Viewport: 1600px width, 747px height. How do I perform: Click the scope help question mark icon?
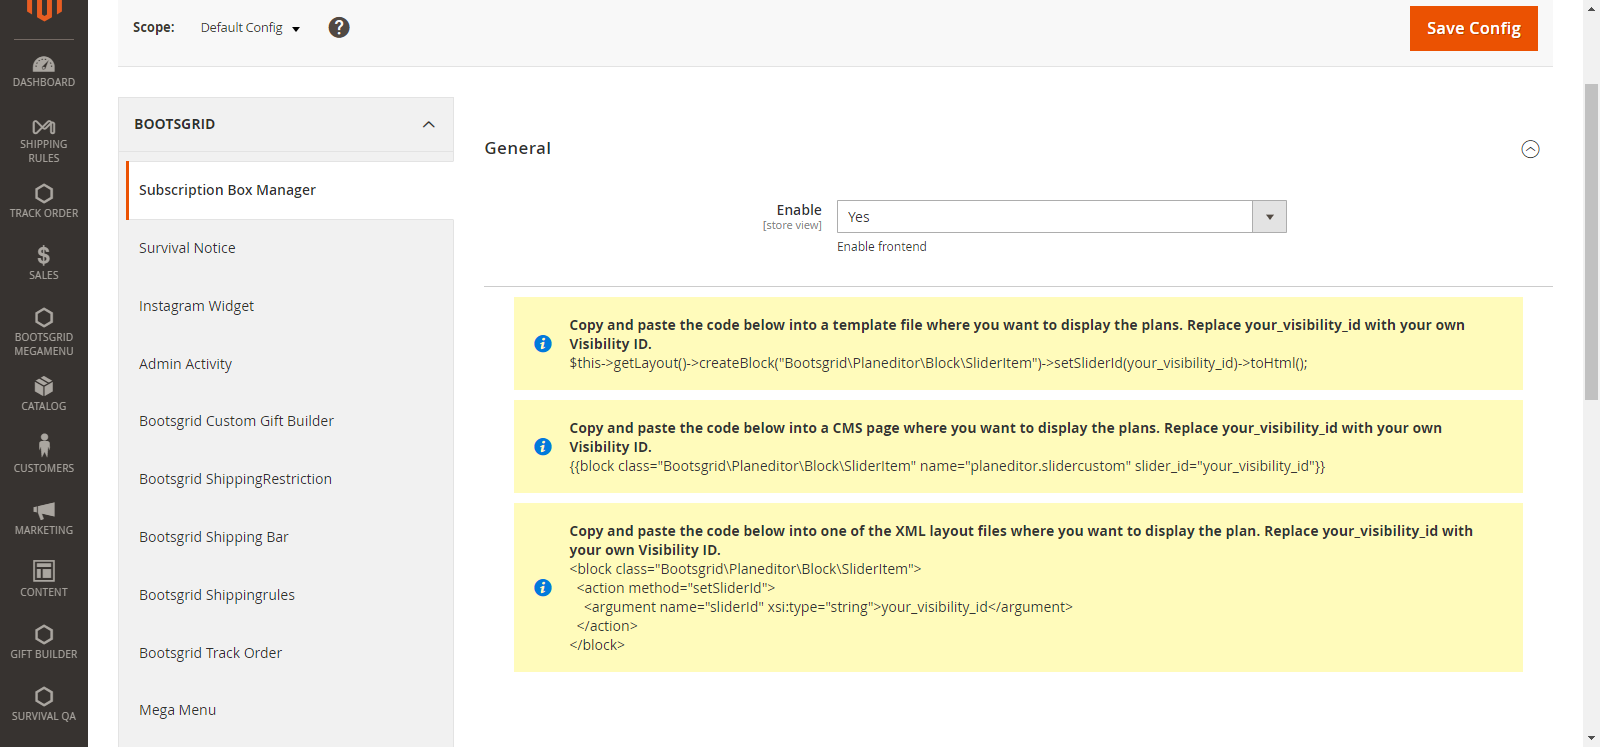(339, 28)
